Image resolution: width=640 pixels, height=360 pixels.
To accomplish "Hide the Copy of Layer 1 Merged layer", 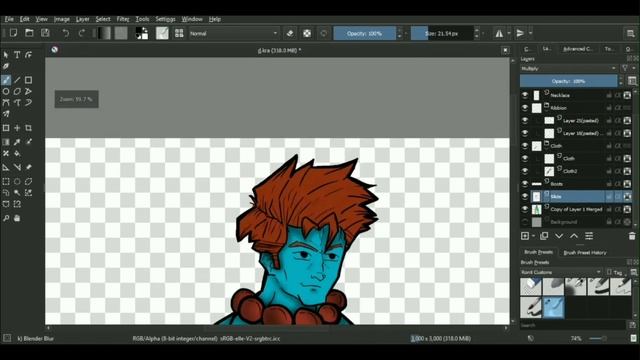I will pyautogui.click(x=525, y=209).
